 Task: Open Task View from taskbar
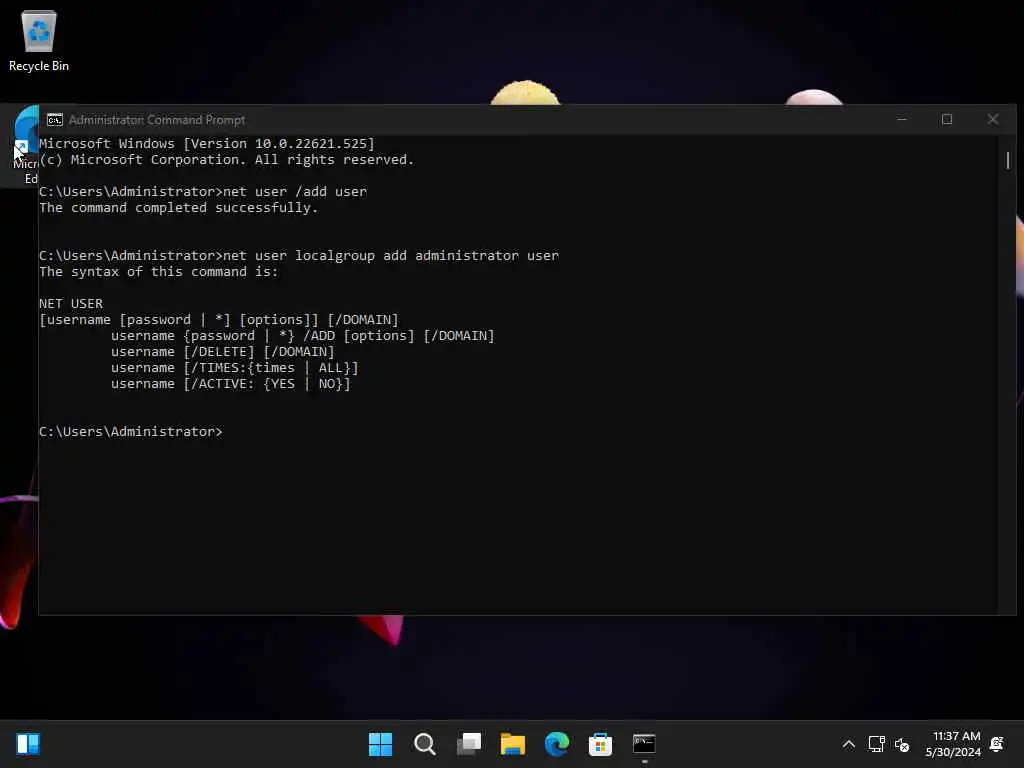[x=469, y=744]
